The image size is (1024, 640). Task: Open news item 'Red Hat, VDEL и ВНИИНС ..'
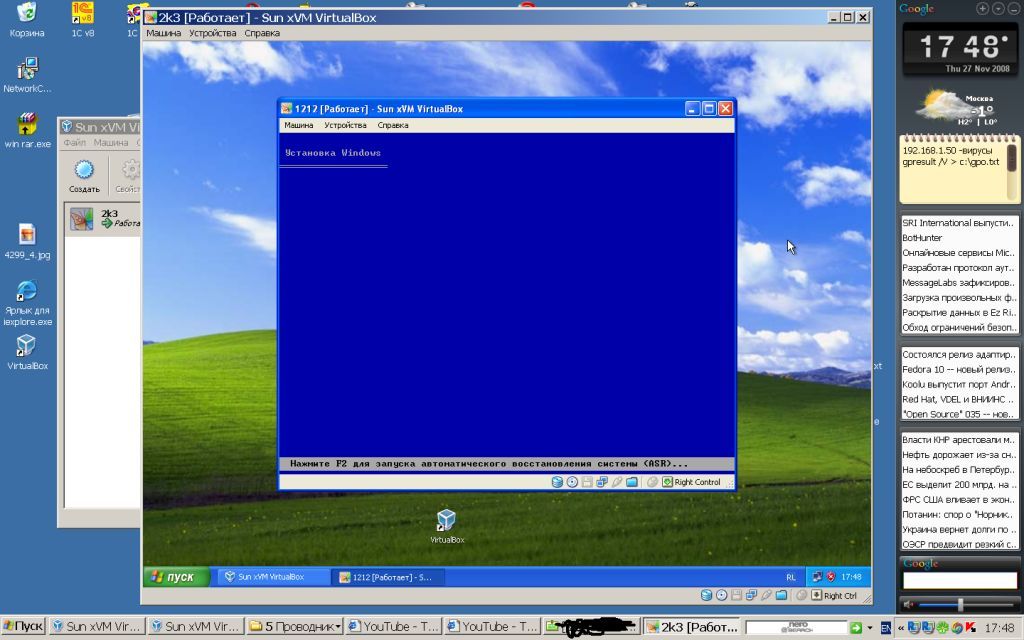pos(959,399)
